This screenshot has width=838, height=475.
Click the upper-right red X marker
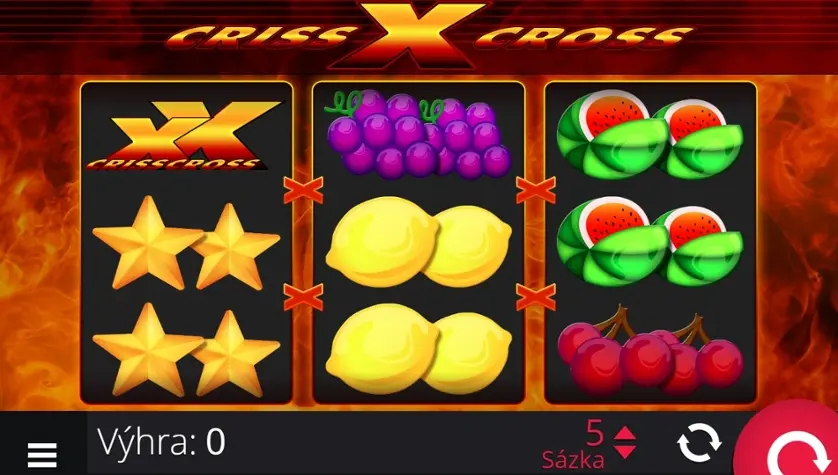click(536, 190)
